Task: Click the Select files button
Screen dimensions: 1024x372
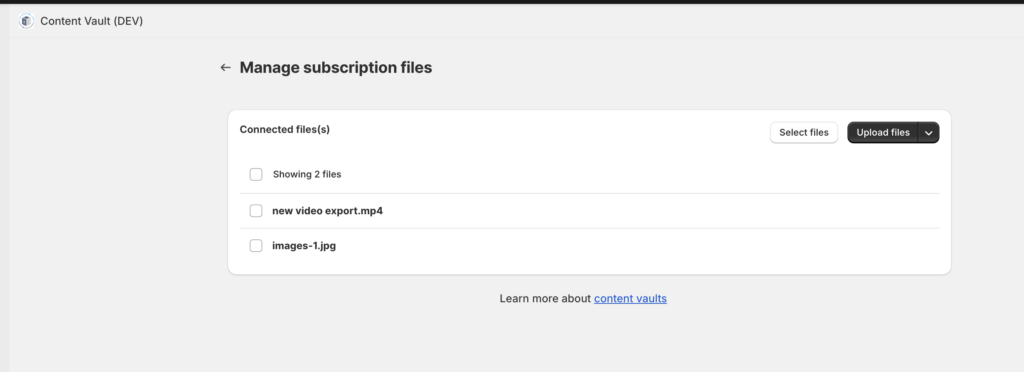Action: tap(804, 132)
